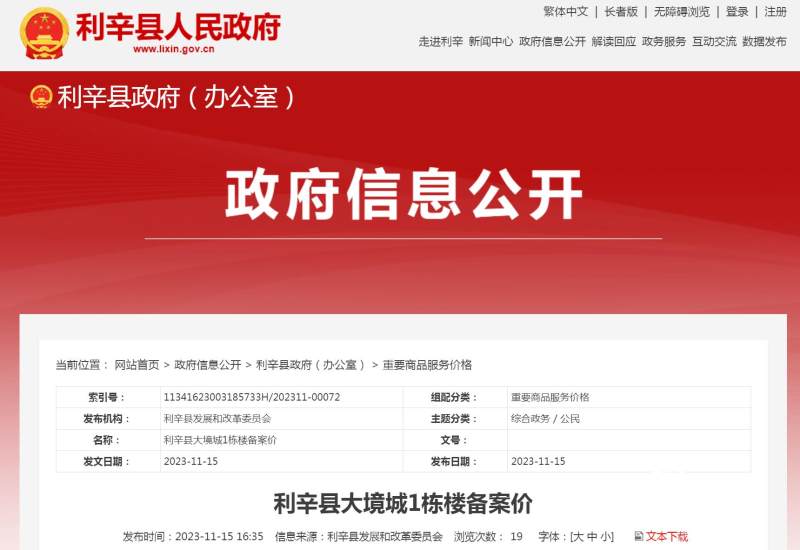Enable 无障碍浏览 accessibility browsing
800x550 pixels.
tap(682, 12)
